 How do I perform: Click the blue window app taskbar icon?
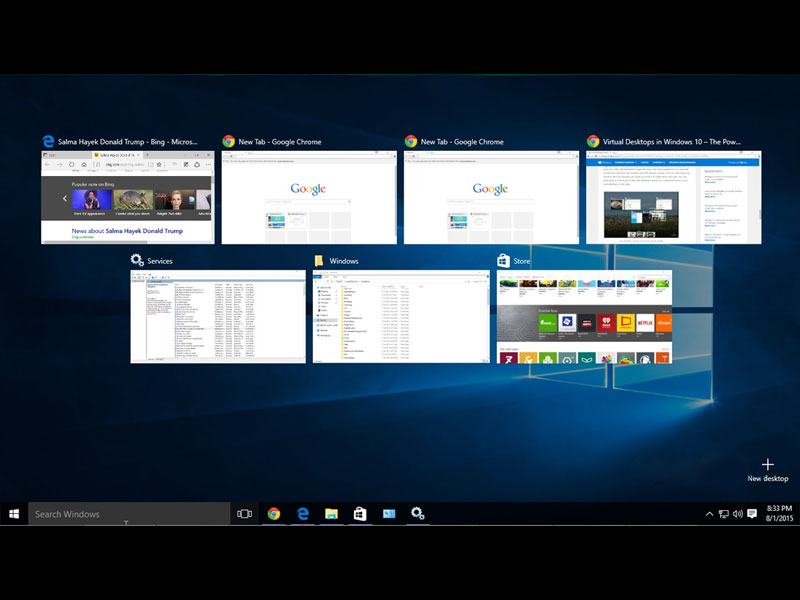tap(389, 514)
